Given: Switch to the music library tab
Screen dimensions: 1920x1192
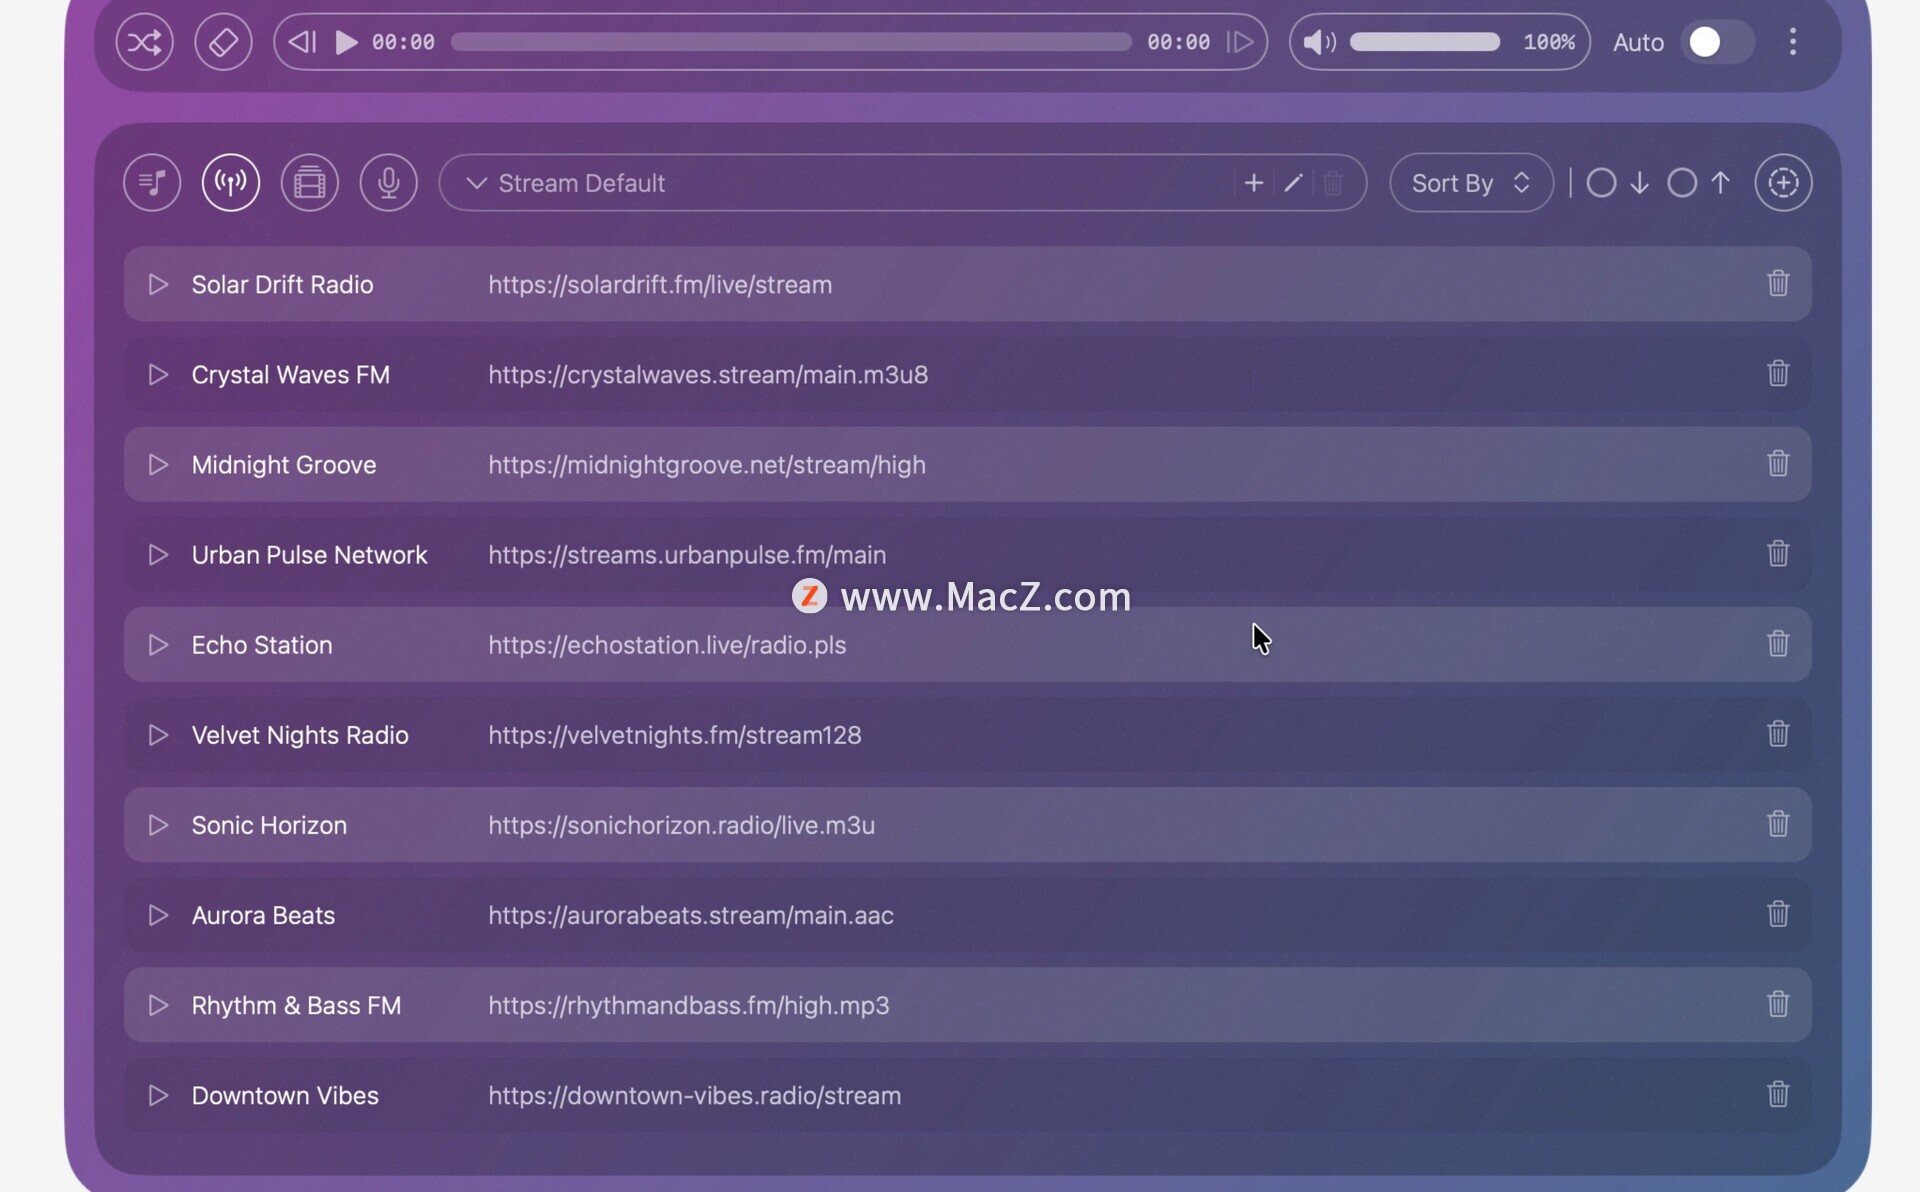Looking at the screenshot, I should (x=152, y=183).
